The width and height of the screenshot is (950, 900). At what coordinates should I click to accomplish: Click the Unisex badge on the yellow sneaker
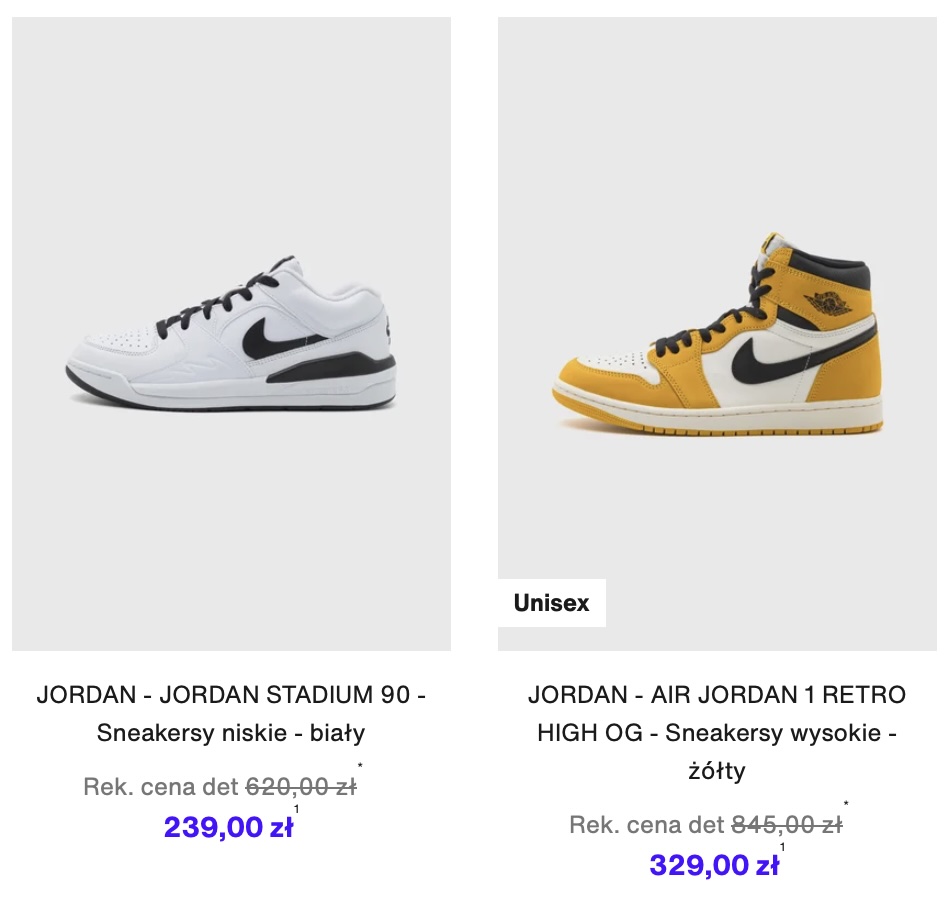[x=551, y=603]
